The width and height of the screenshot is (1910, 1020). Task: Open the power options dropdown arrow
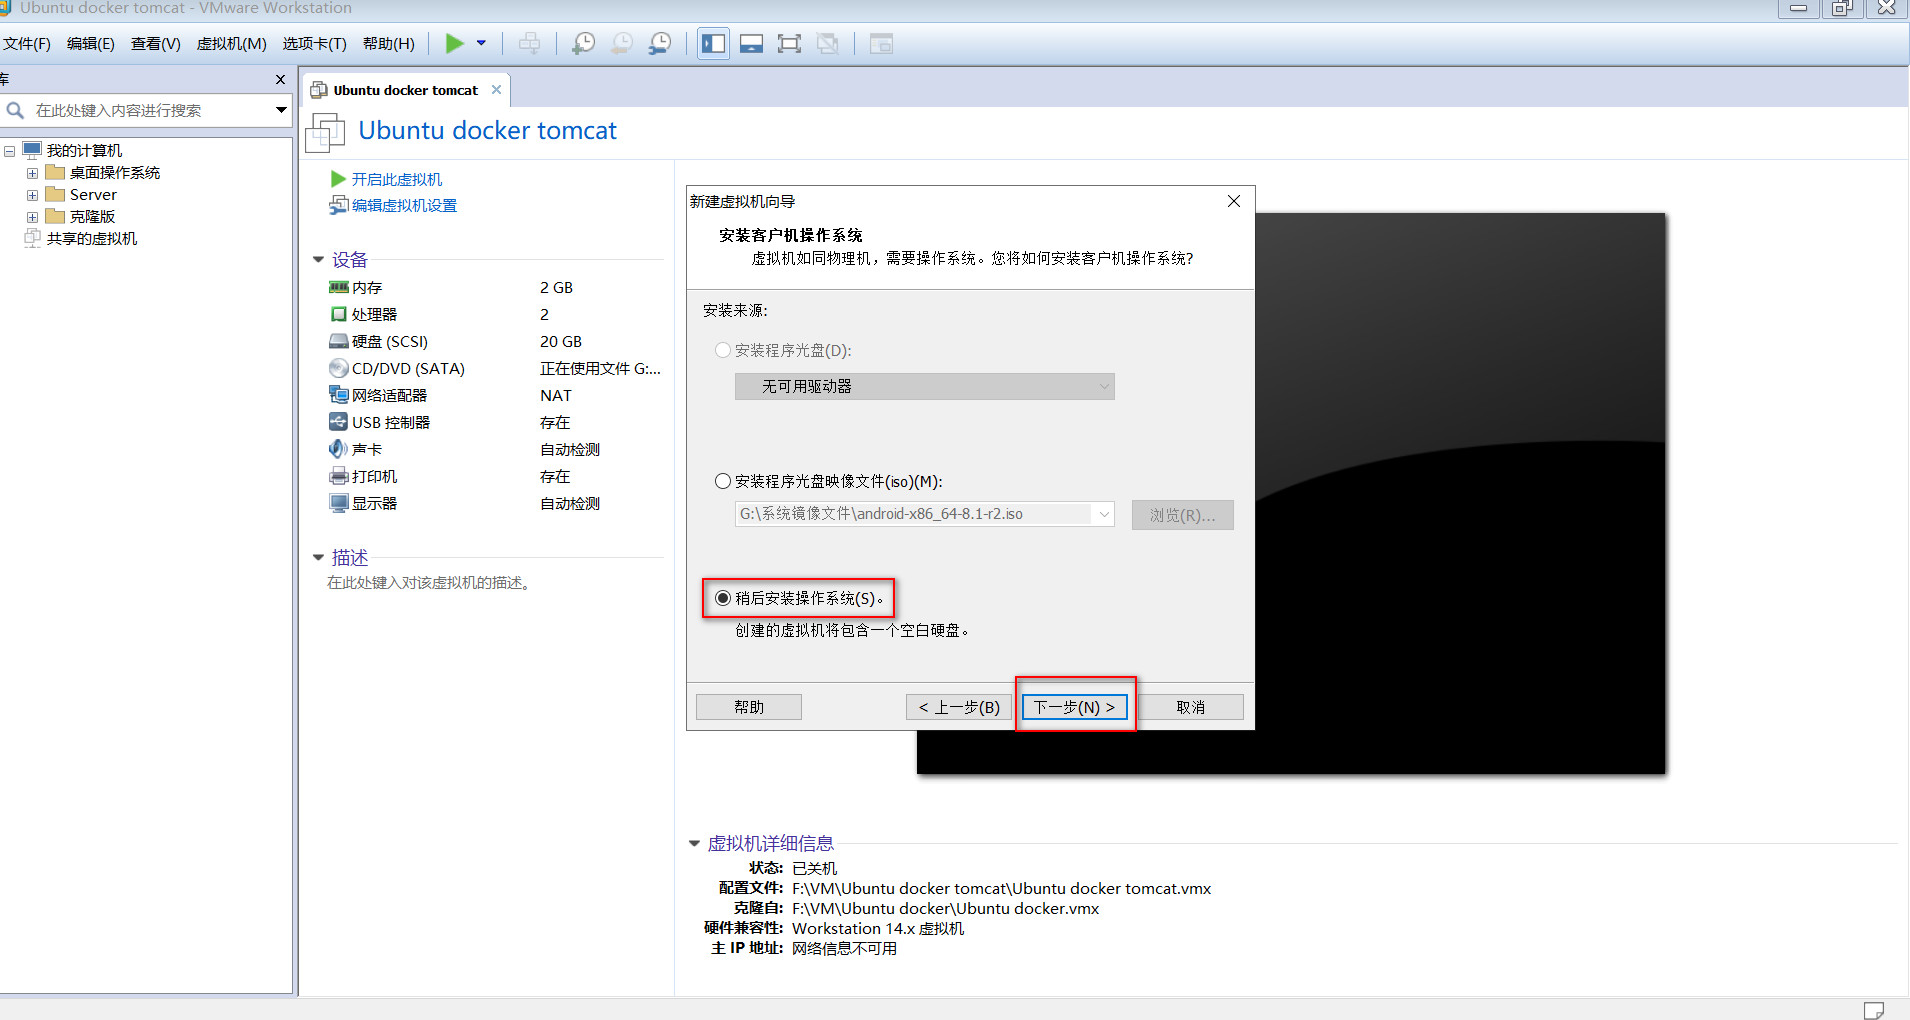point(481,43)
